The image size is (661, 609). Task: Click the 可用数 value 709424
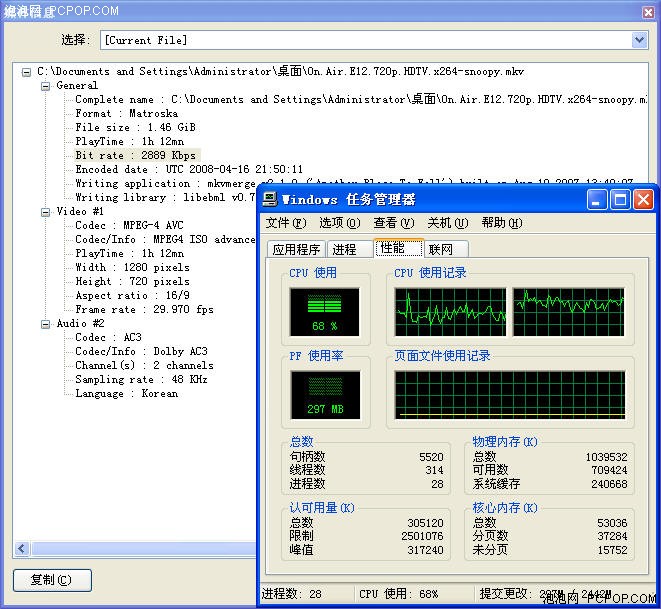pyautogui.click(x=610, y=470)
